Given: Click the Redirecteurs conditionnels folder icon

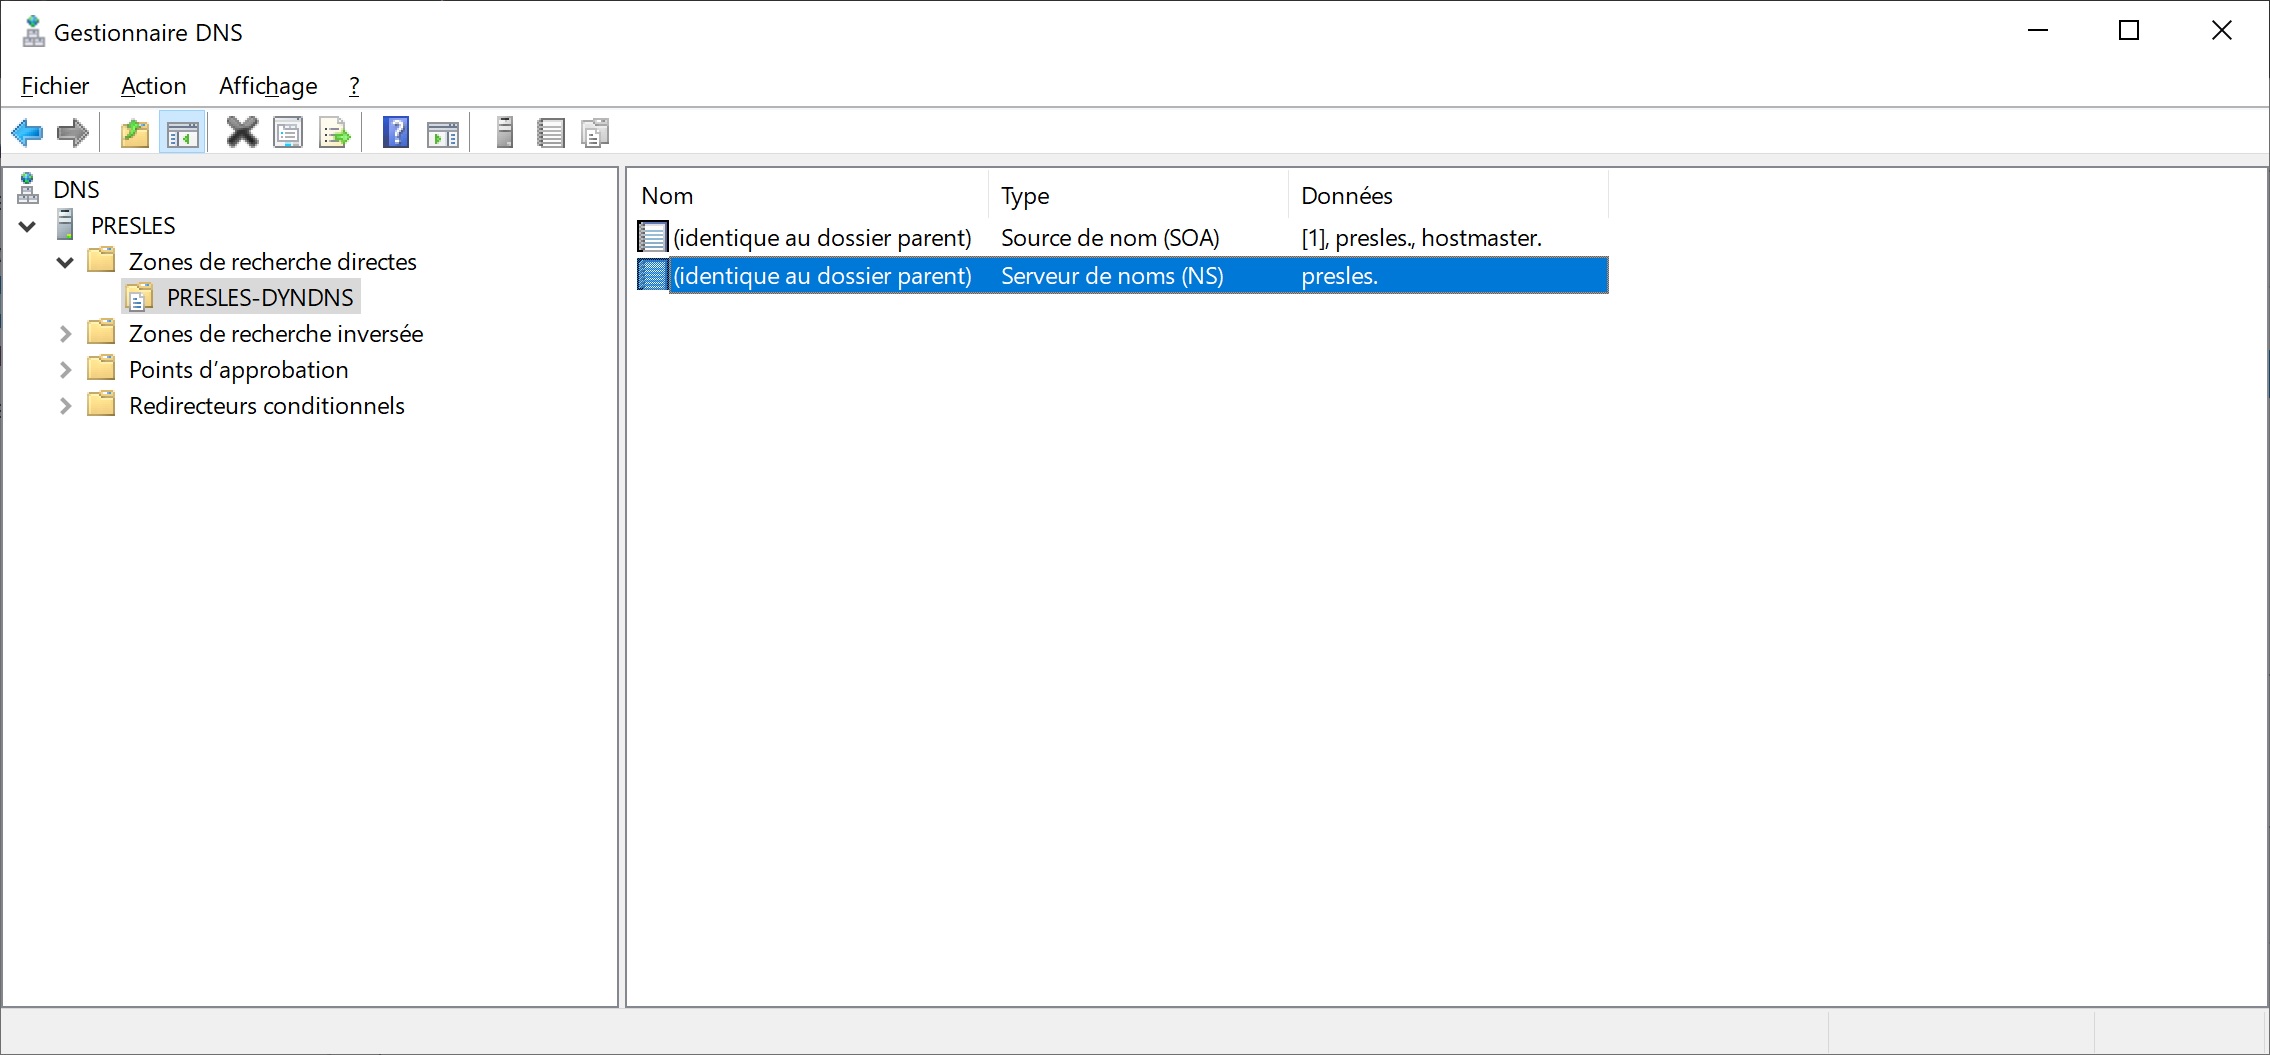Looking at the screenshot, I should tap(101, 404).
